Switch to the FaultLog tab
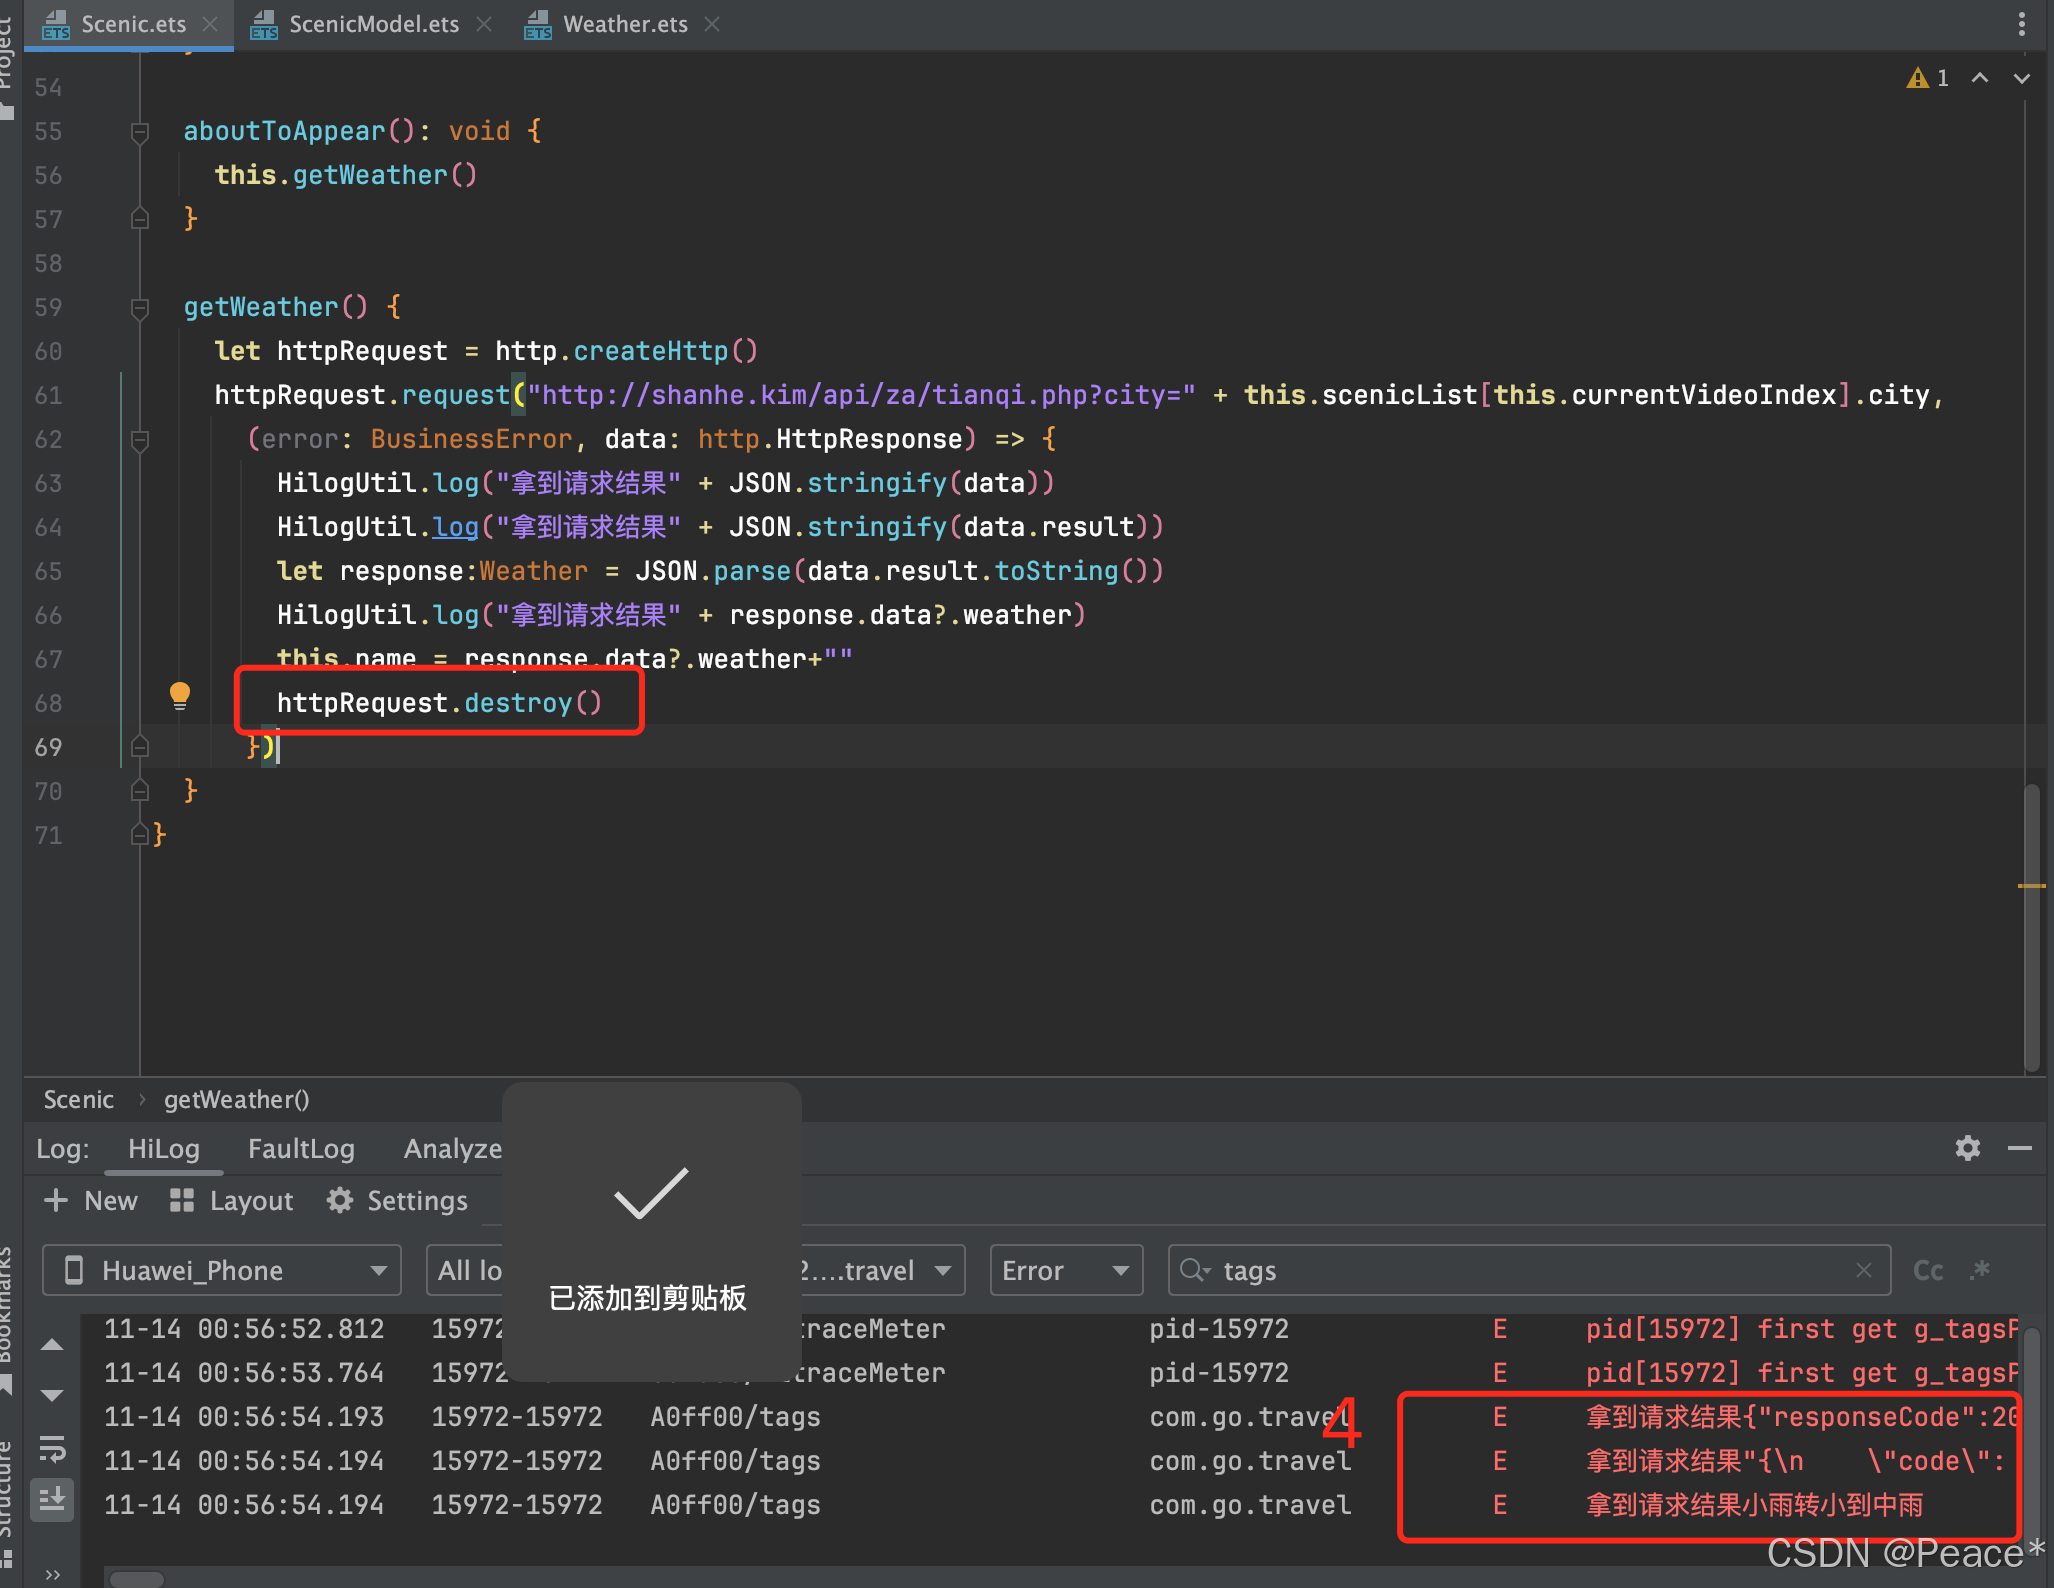 pyautogui.click(x=302, y=1149)
